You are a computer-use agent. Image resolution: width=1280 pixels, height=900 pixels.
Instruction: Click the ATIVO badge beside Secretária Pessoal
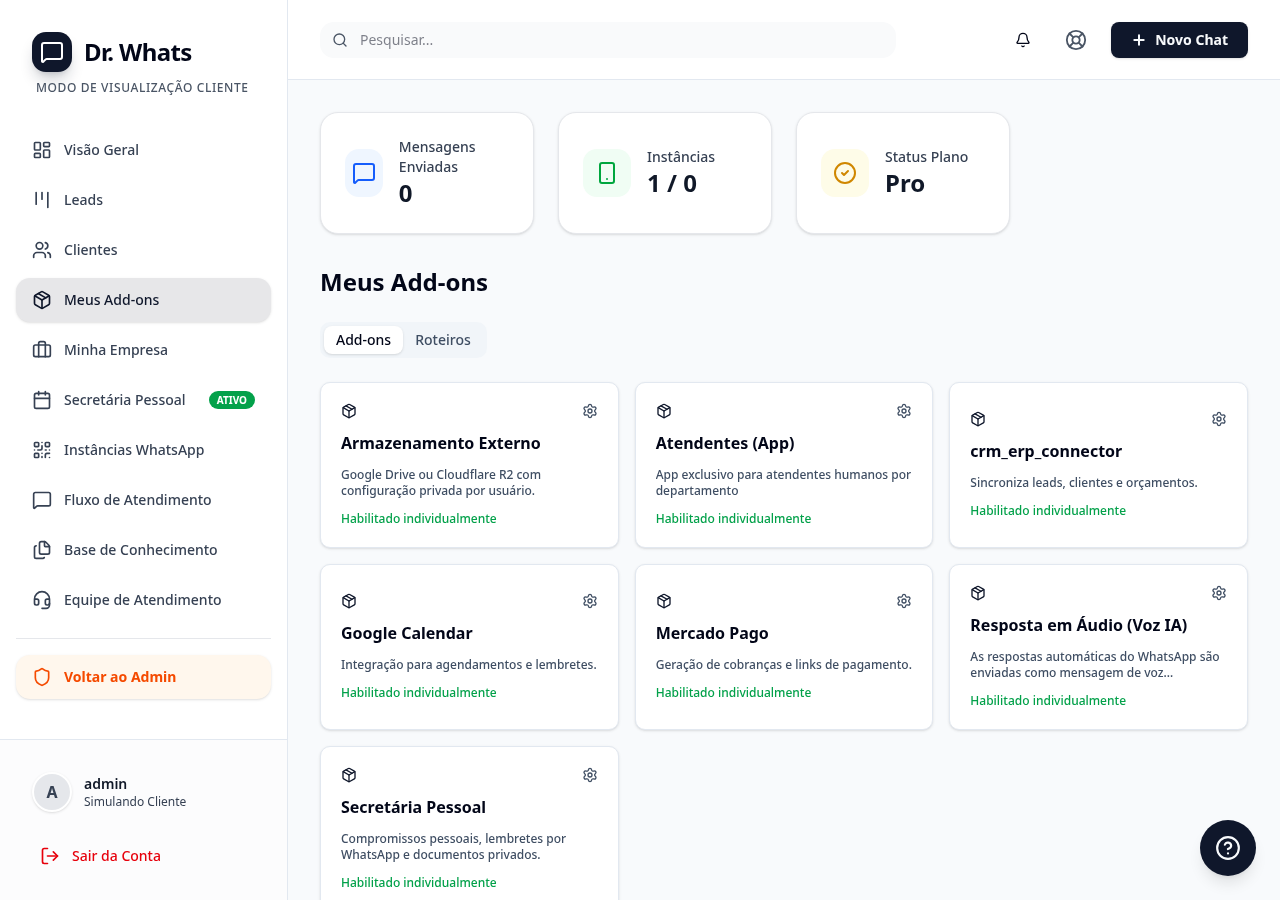pyautogui.click(x=232, y=400)
